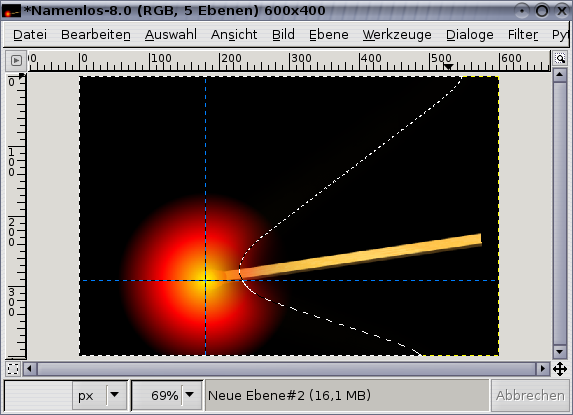573x415 pixels.
Task: Click the Abbrechen button
Action: point(530,395)
